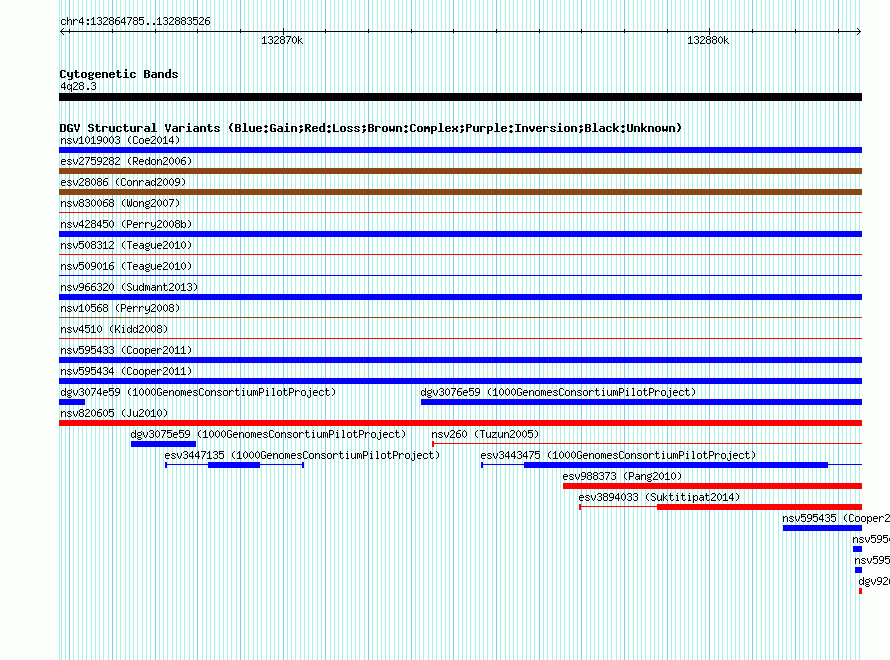Open the dgv3075e59 variant label

click(268, 434)
